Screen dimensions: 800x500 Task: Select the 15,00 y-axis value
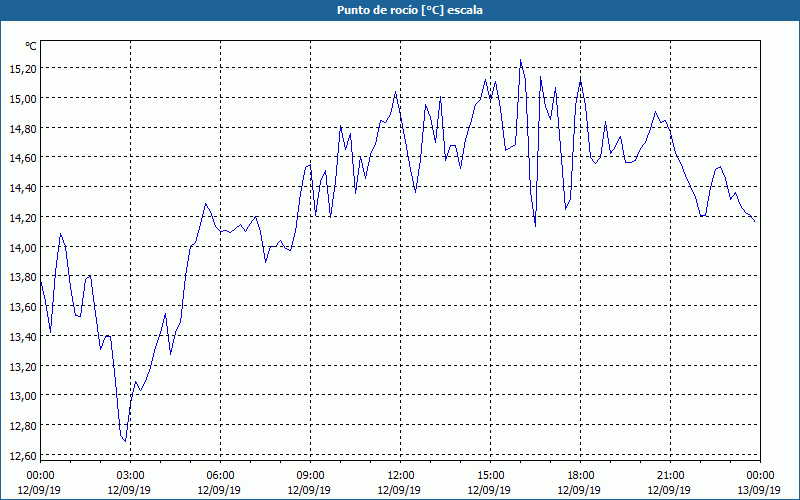pos(22,98)
